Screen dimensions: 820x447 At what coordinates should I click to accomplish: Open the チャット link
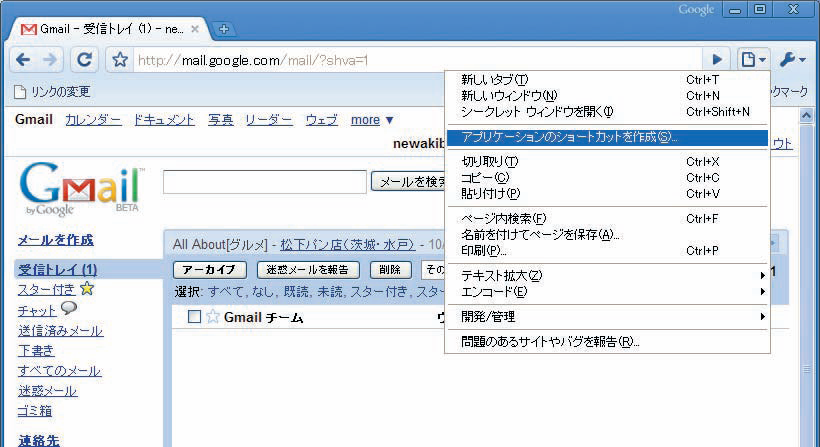(x=37, y=311)
